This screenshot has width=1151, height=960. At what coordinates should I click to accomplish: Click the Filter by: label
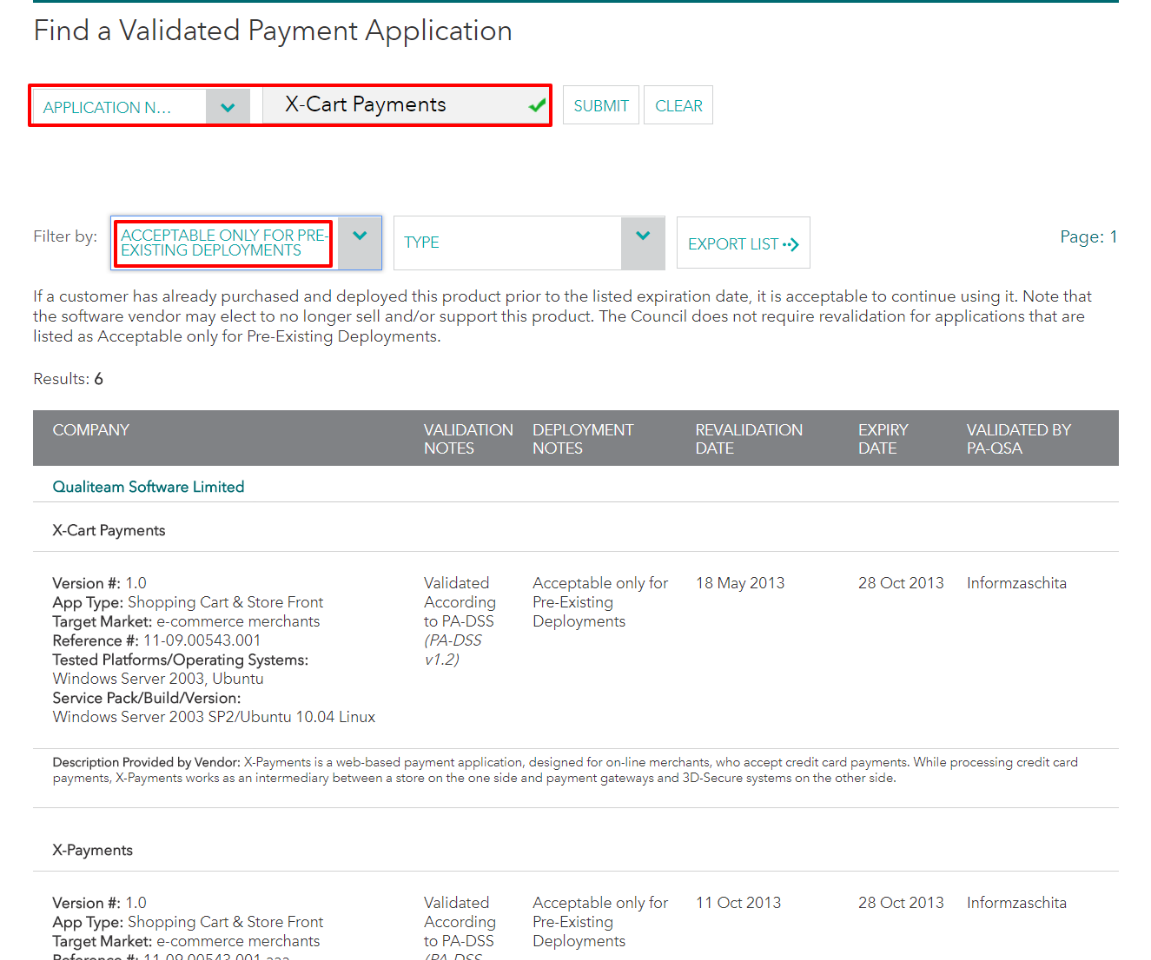point(65,236)
